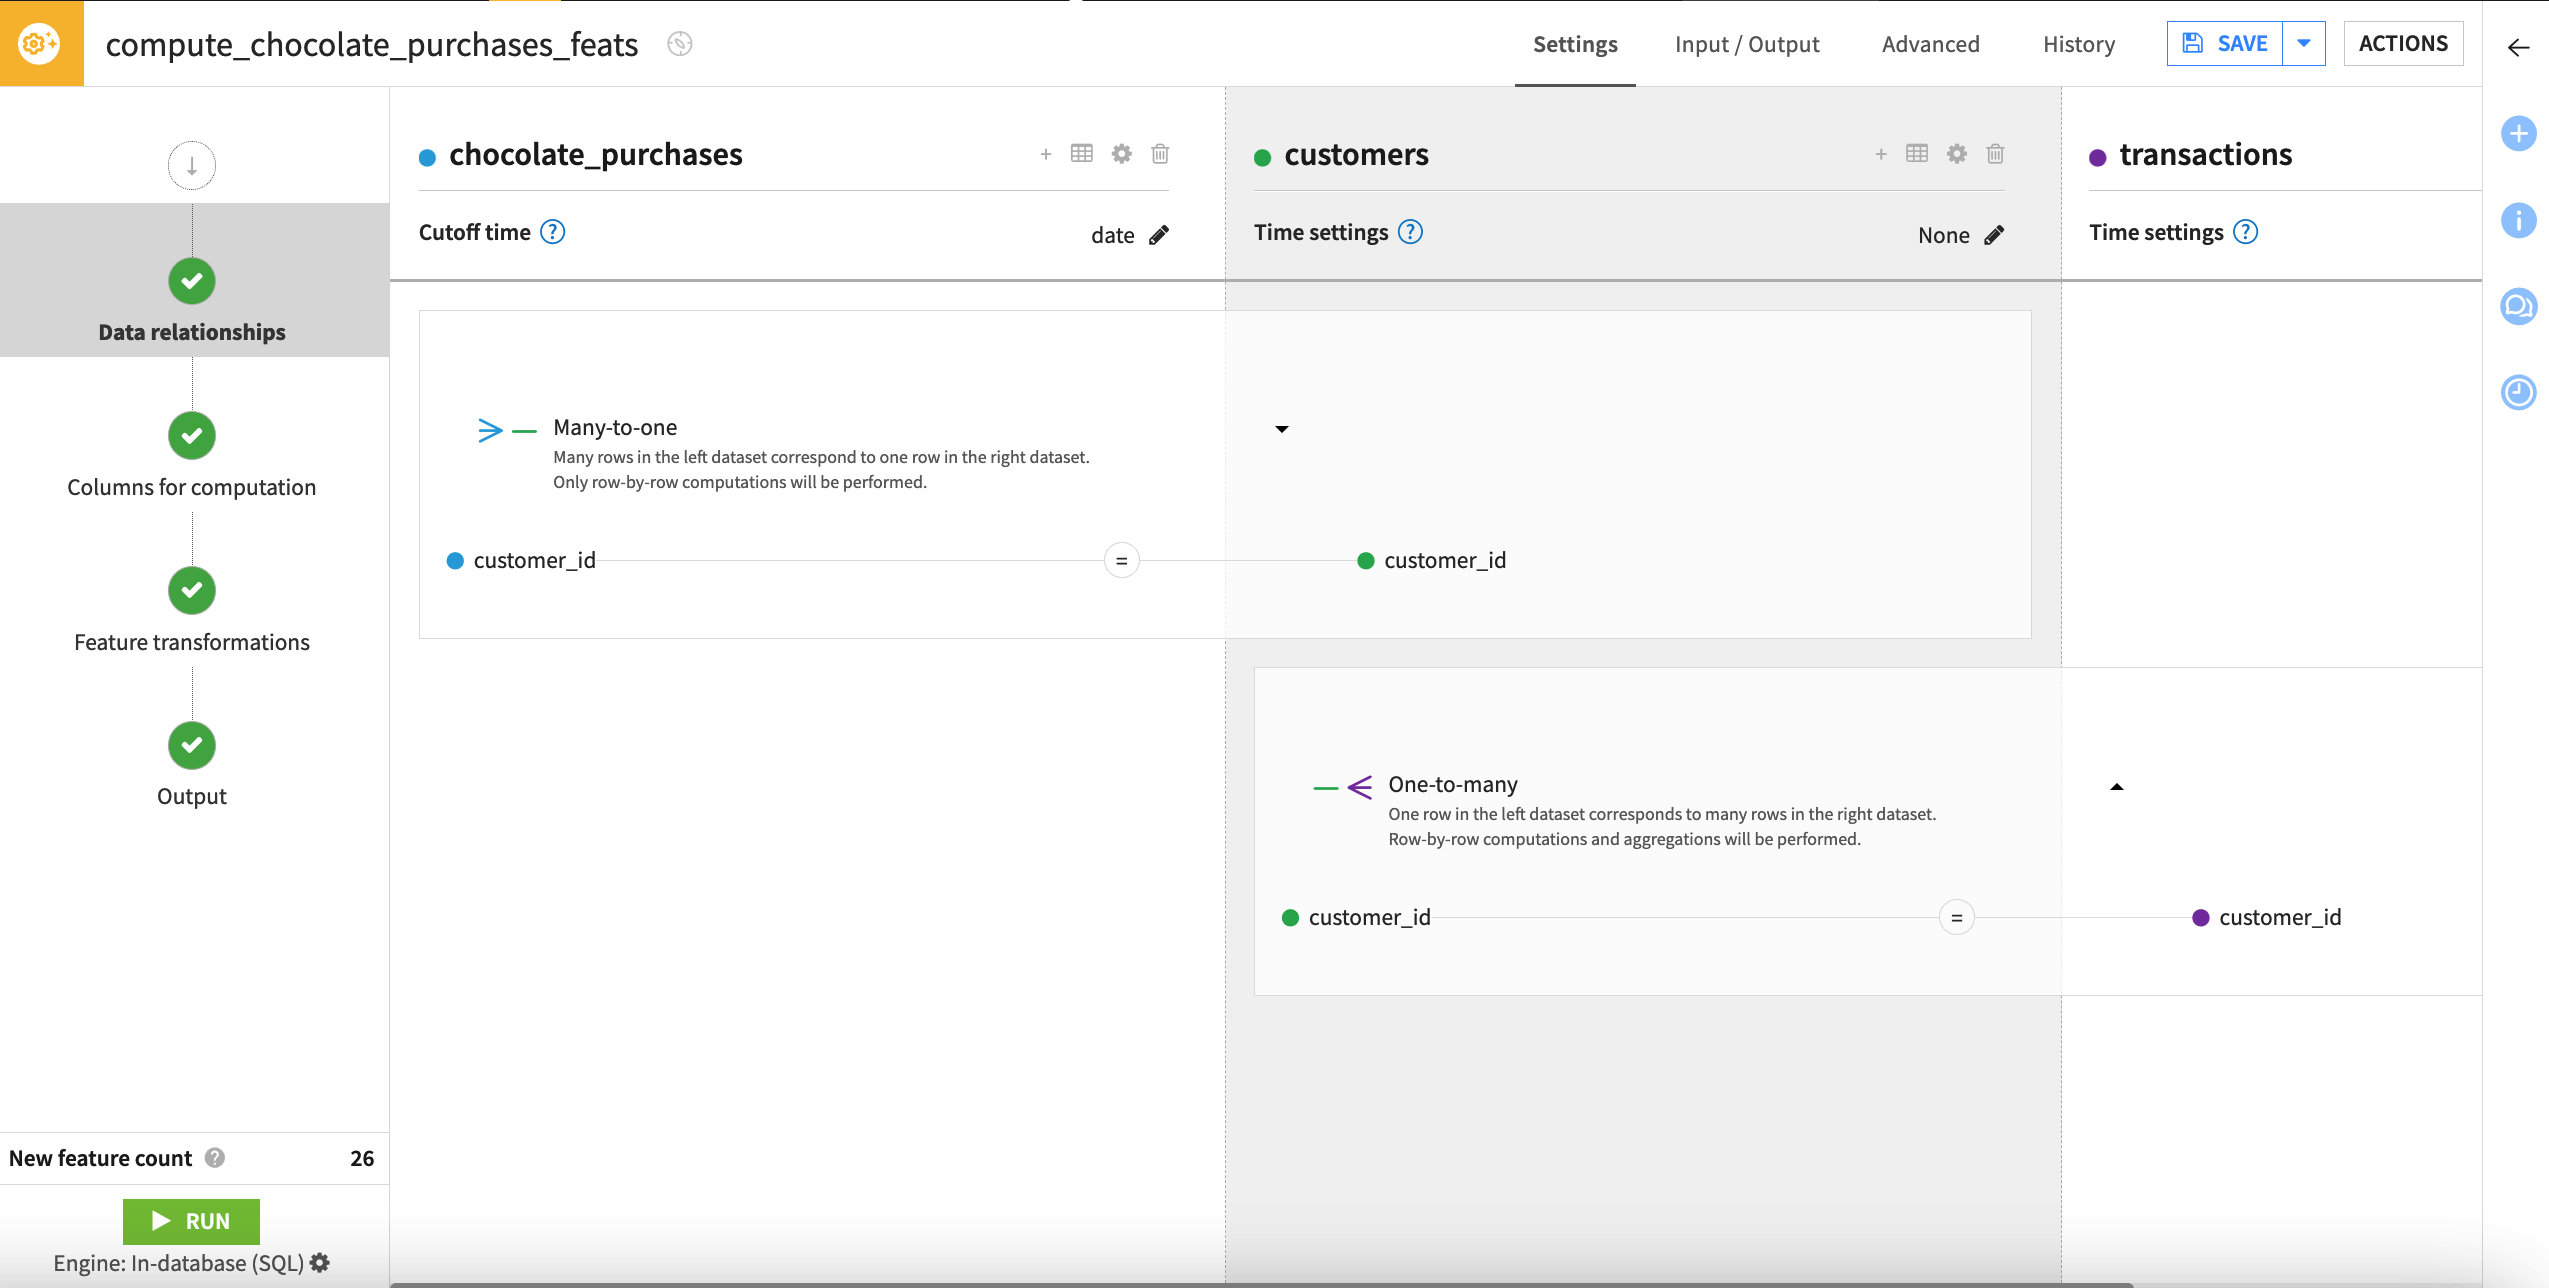Click the SAVE button
Image resolution: width=2549 pixels, height=1288 pixels.
(2224, 43)
